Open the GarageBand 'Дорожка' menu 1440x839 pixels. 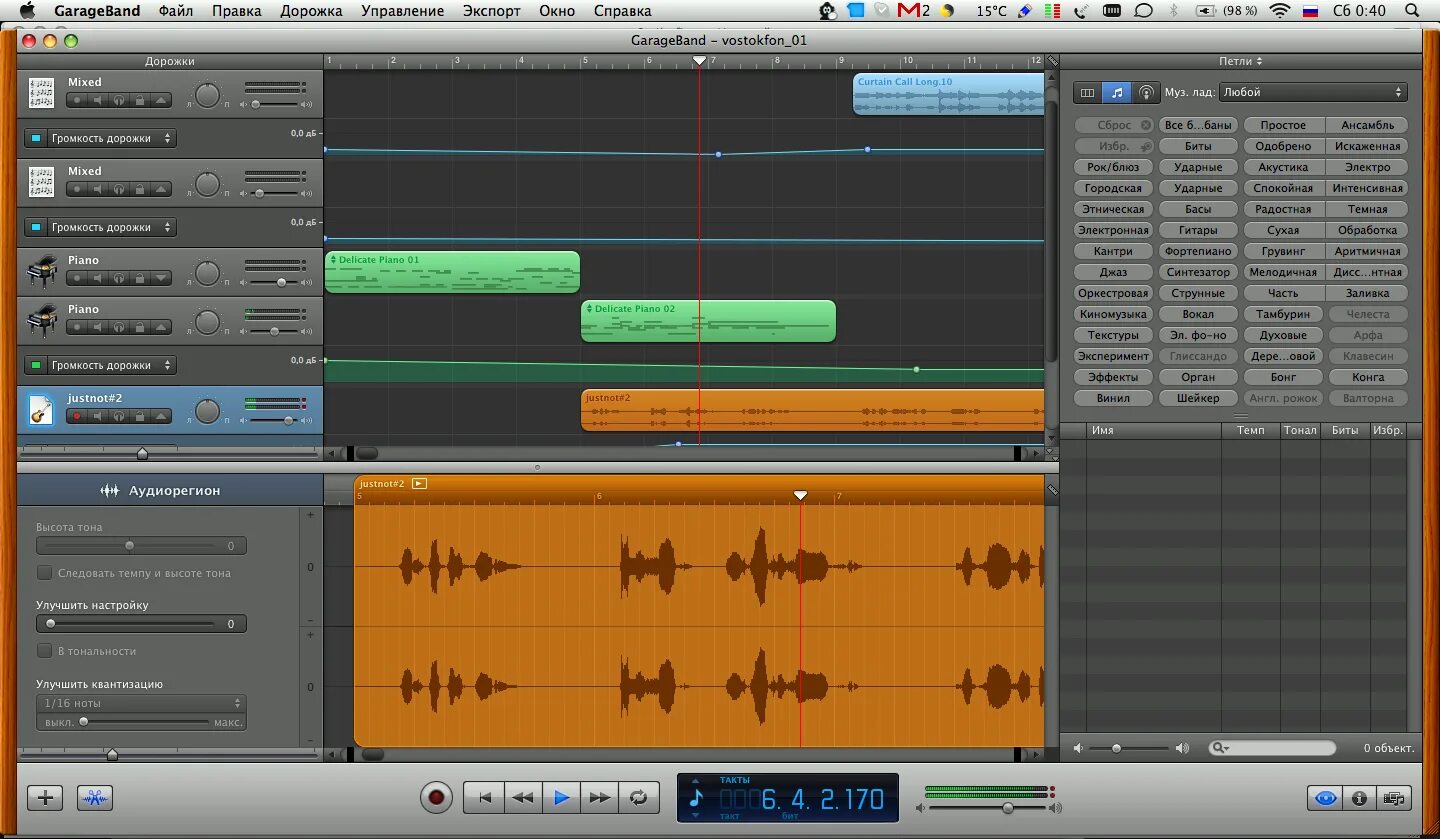point(313,11)
